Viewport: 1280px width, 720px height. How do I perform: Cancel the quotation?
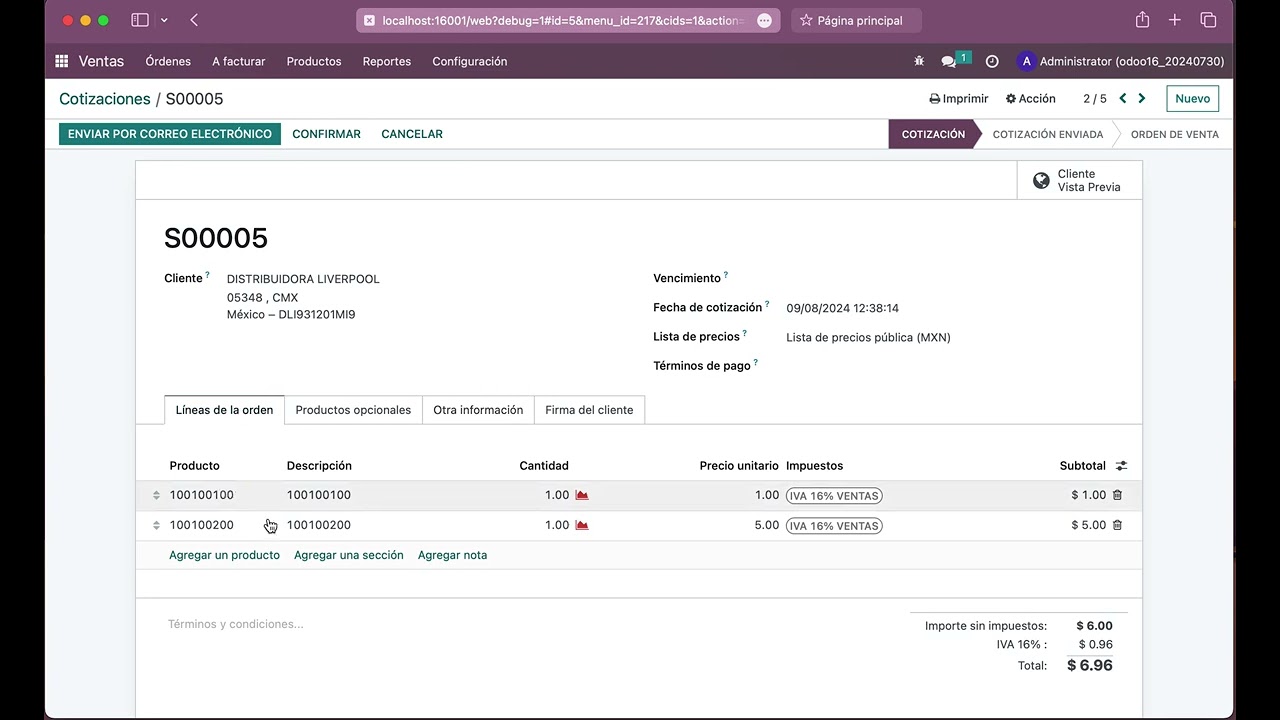tap(412, 134)
